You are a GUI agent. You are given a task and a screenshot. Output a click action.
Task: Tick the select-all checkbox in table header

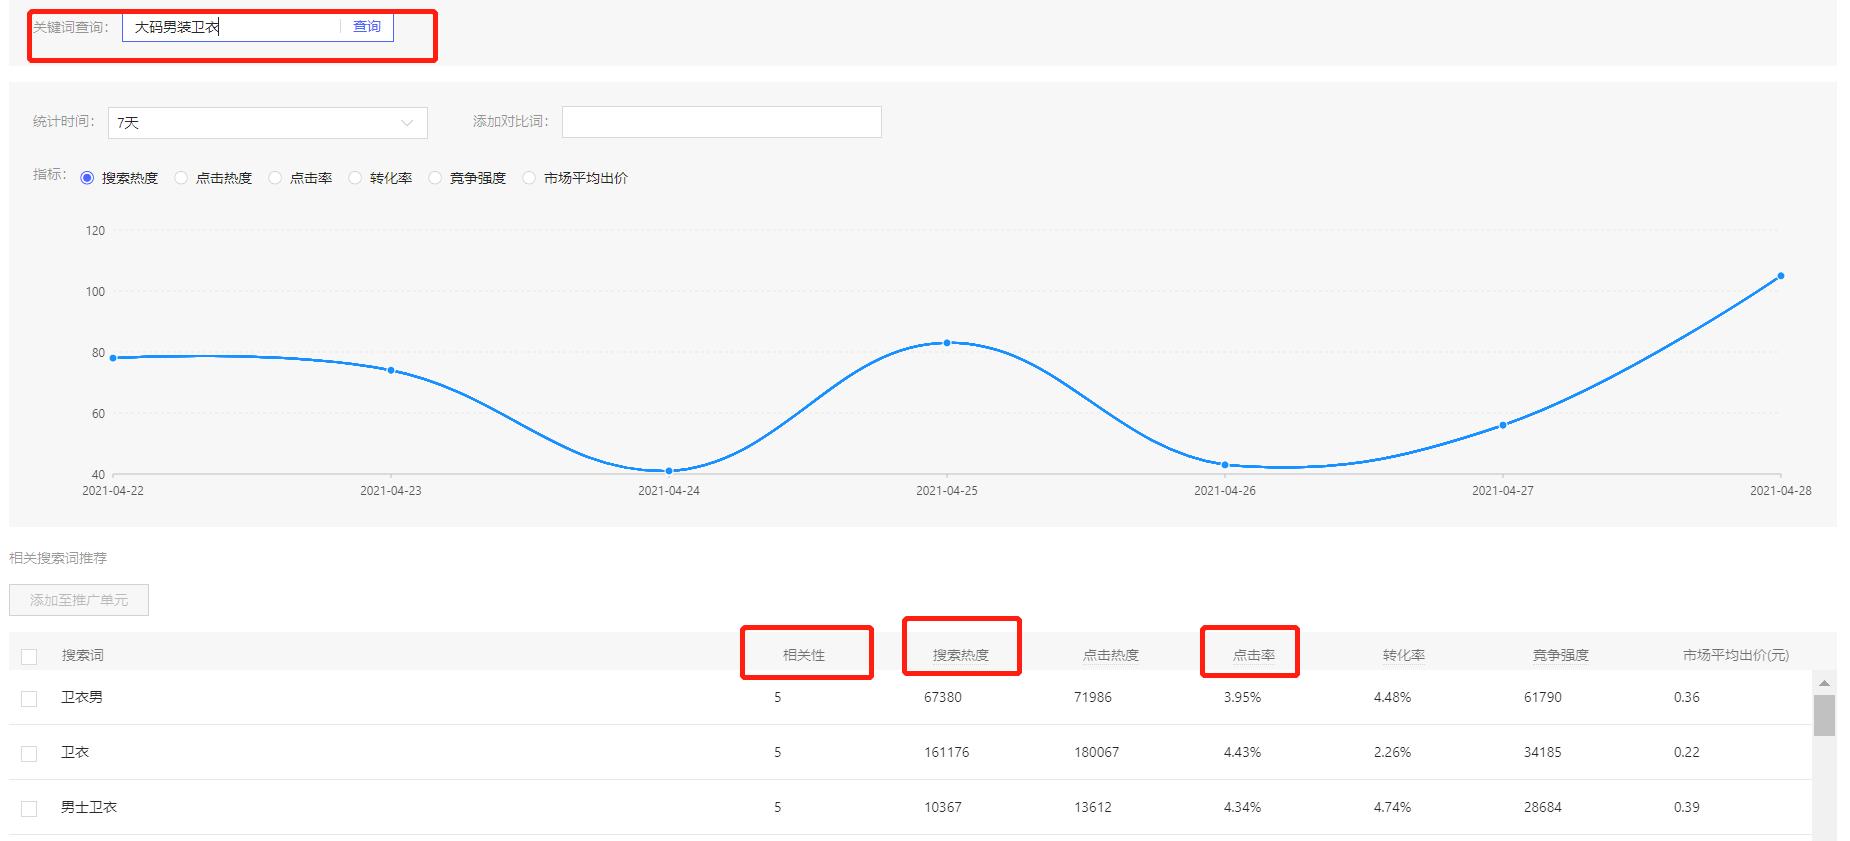[x=29, y=657]
